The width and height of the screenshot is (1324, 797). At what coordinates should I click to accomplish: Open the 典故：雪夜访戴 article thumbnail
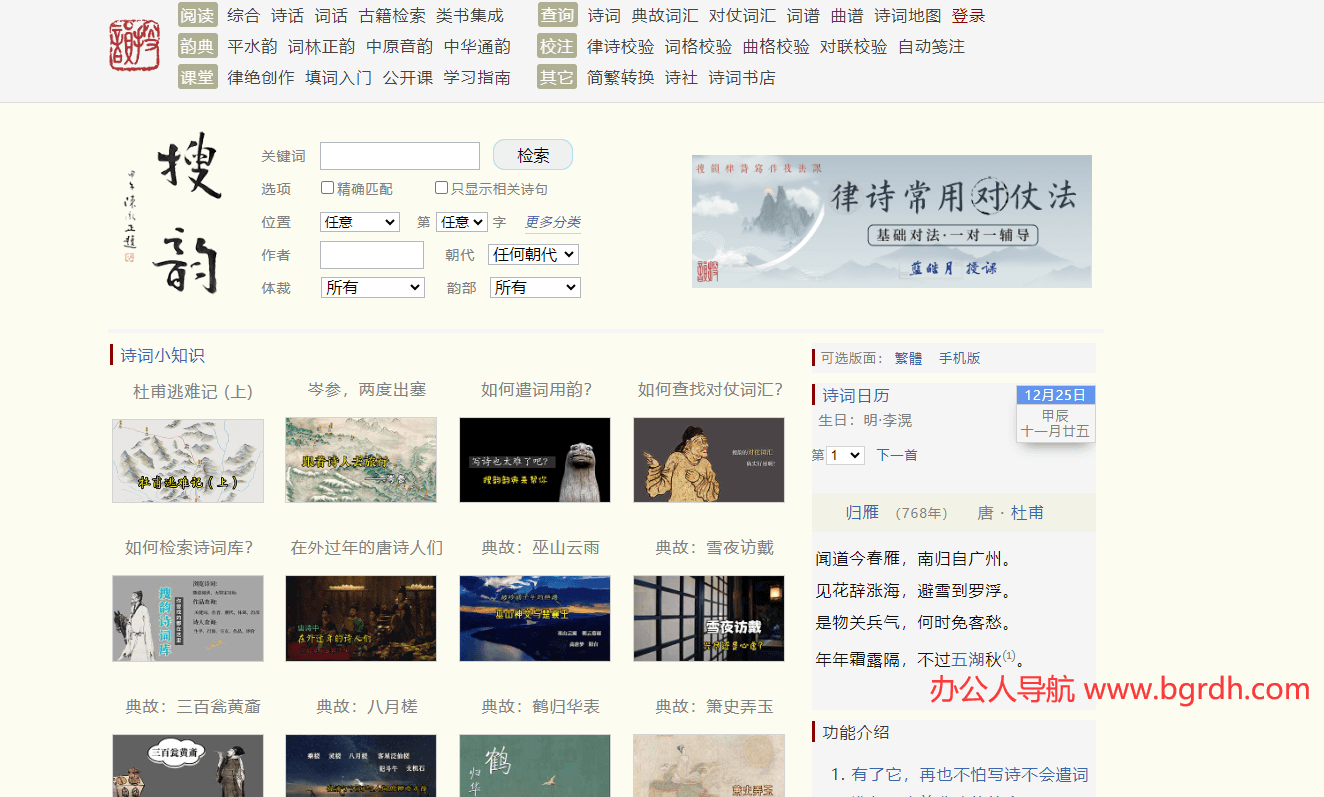tap(708, 618)
